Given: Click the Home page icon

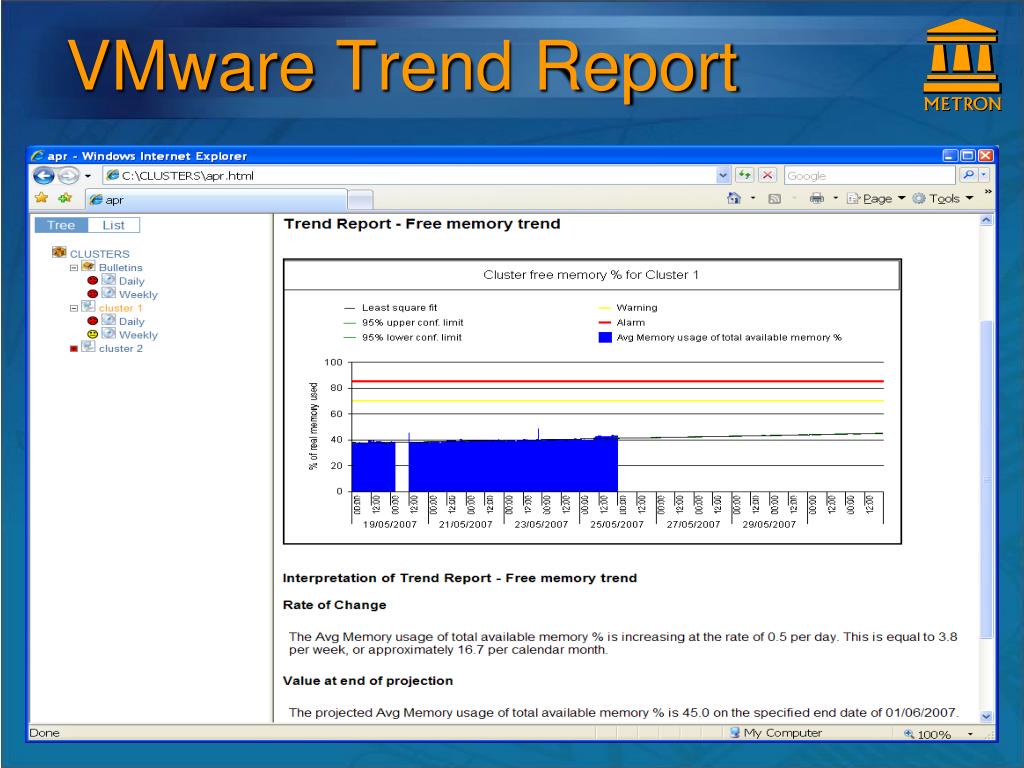Looking at the screenshot, I should click(x=734, y=198).
